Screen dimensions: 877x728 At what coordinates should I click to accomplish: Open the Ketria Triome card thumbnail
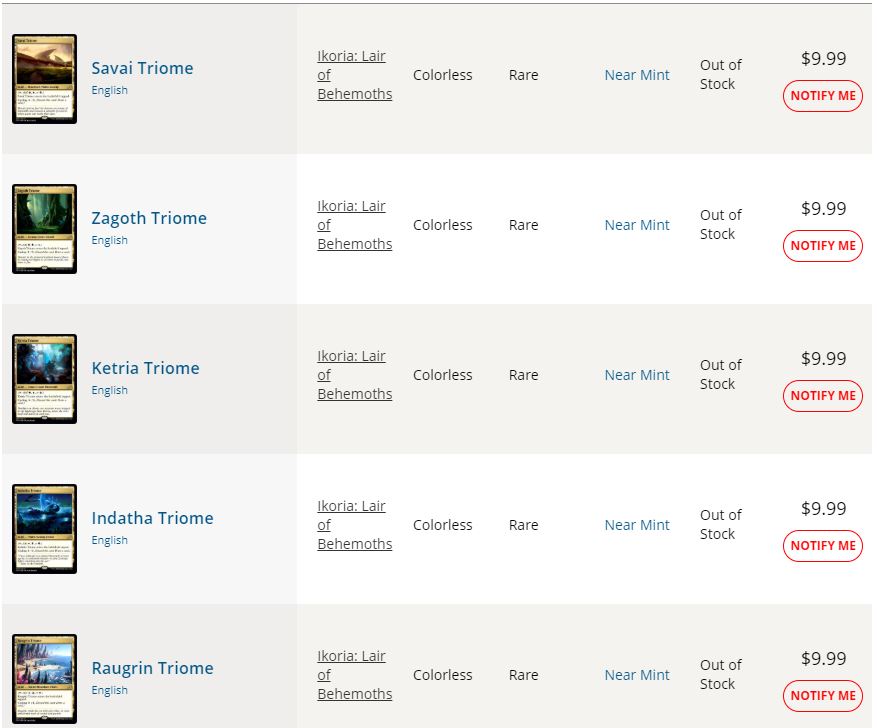(x=44, y=379)
